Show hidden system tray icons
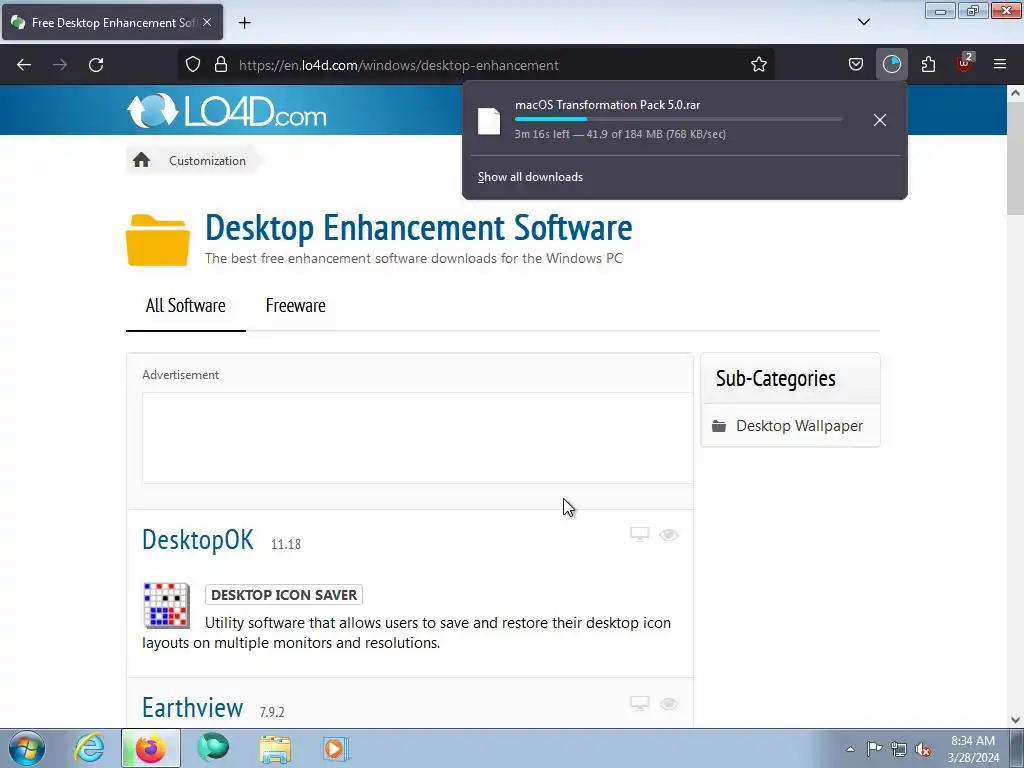1024x768 pixels. pyautogui.click(x=850, y=749)
